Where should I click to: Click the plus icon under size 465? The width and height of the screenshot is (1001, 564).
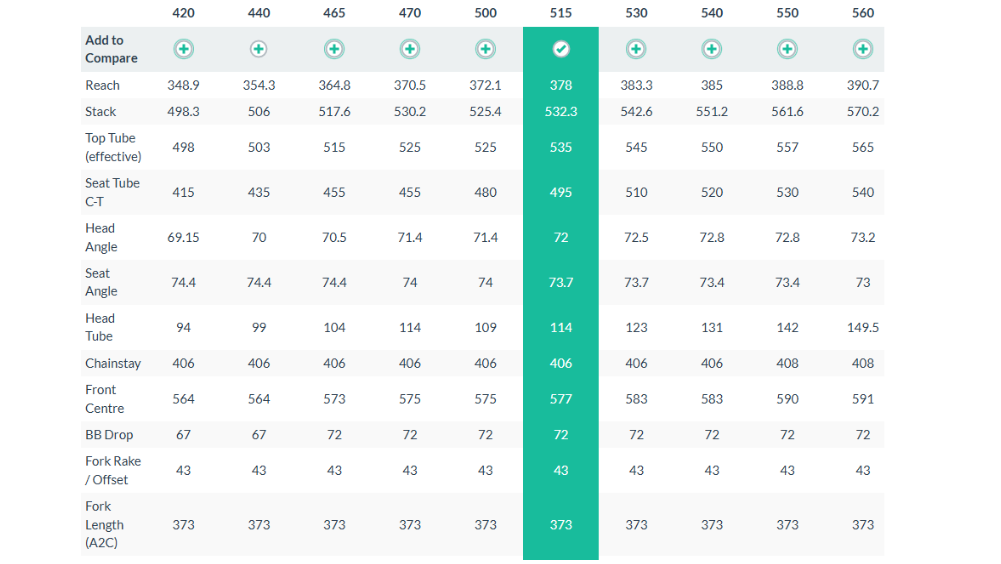click(334, 49)
